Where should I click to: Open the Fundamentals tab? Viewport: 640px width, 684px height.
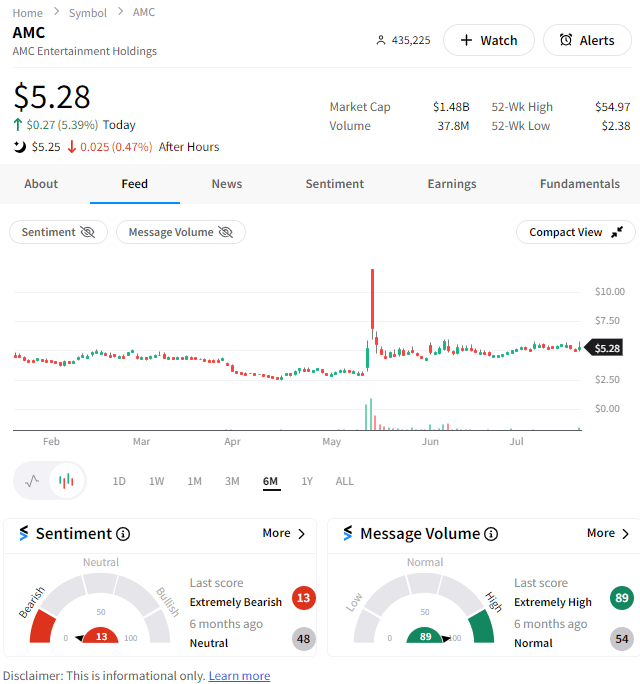580,184
